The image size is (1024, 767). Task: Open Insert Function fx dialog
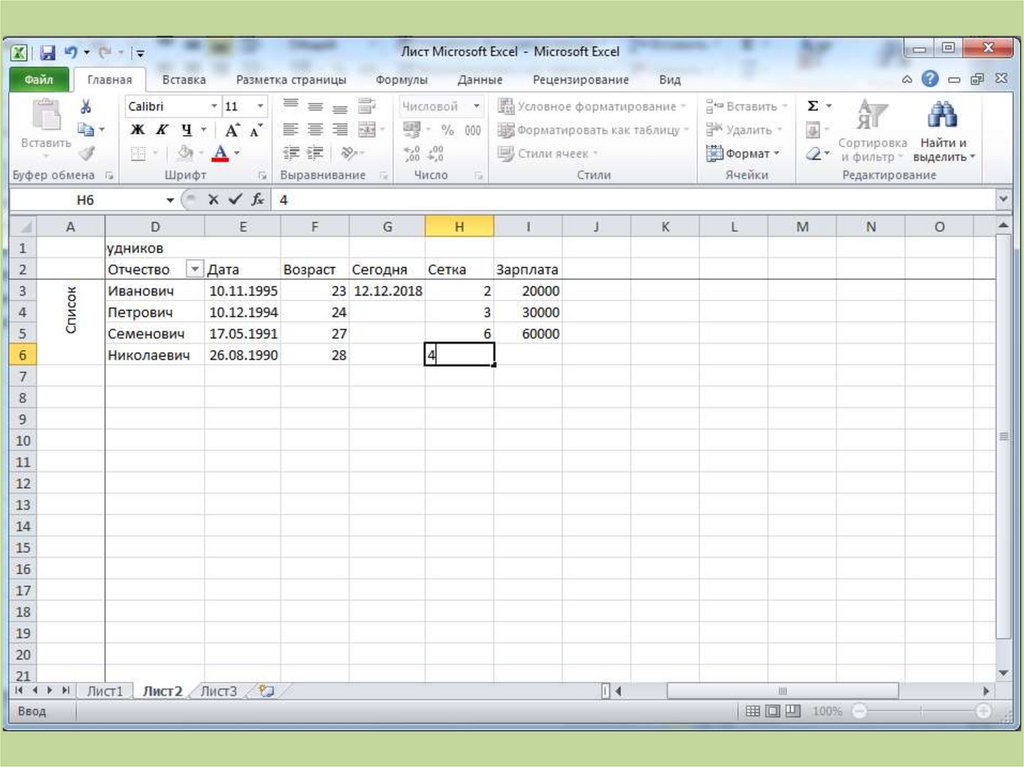pyautogui.click(x=257, y=200)
